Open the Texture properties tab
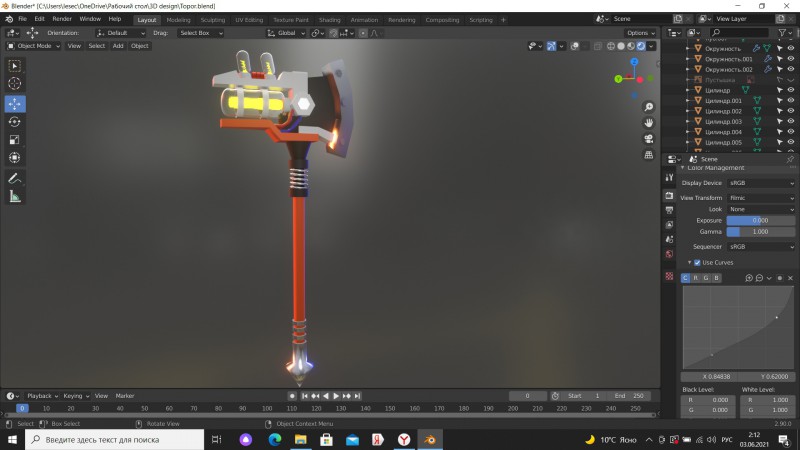Screen dimensions: 800x450 (x=669, y=276)
